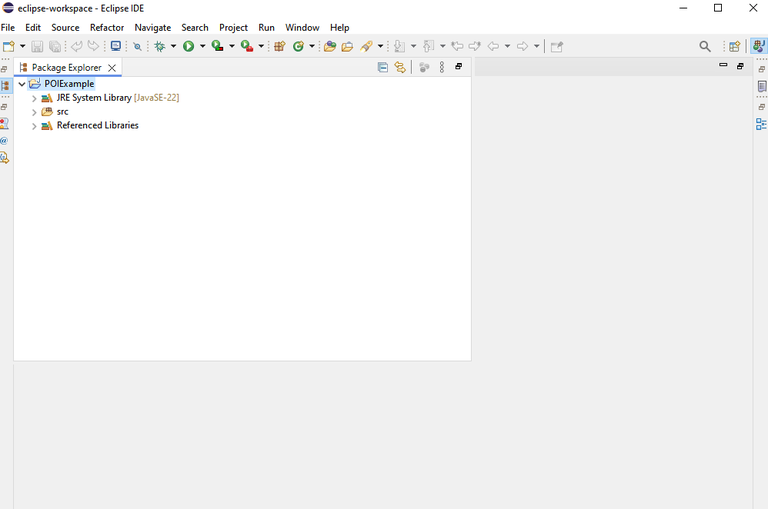Click Outline view icon in right trim
The width and height of the screenshot is (768, 509).
point(761,124)
